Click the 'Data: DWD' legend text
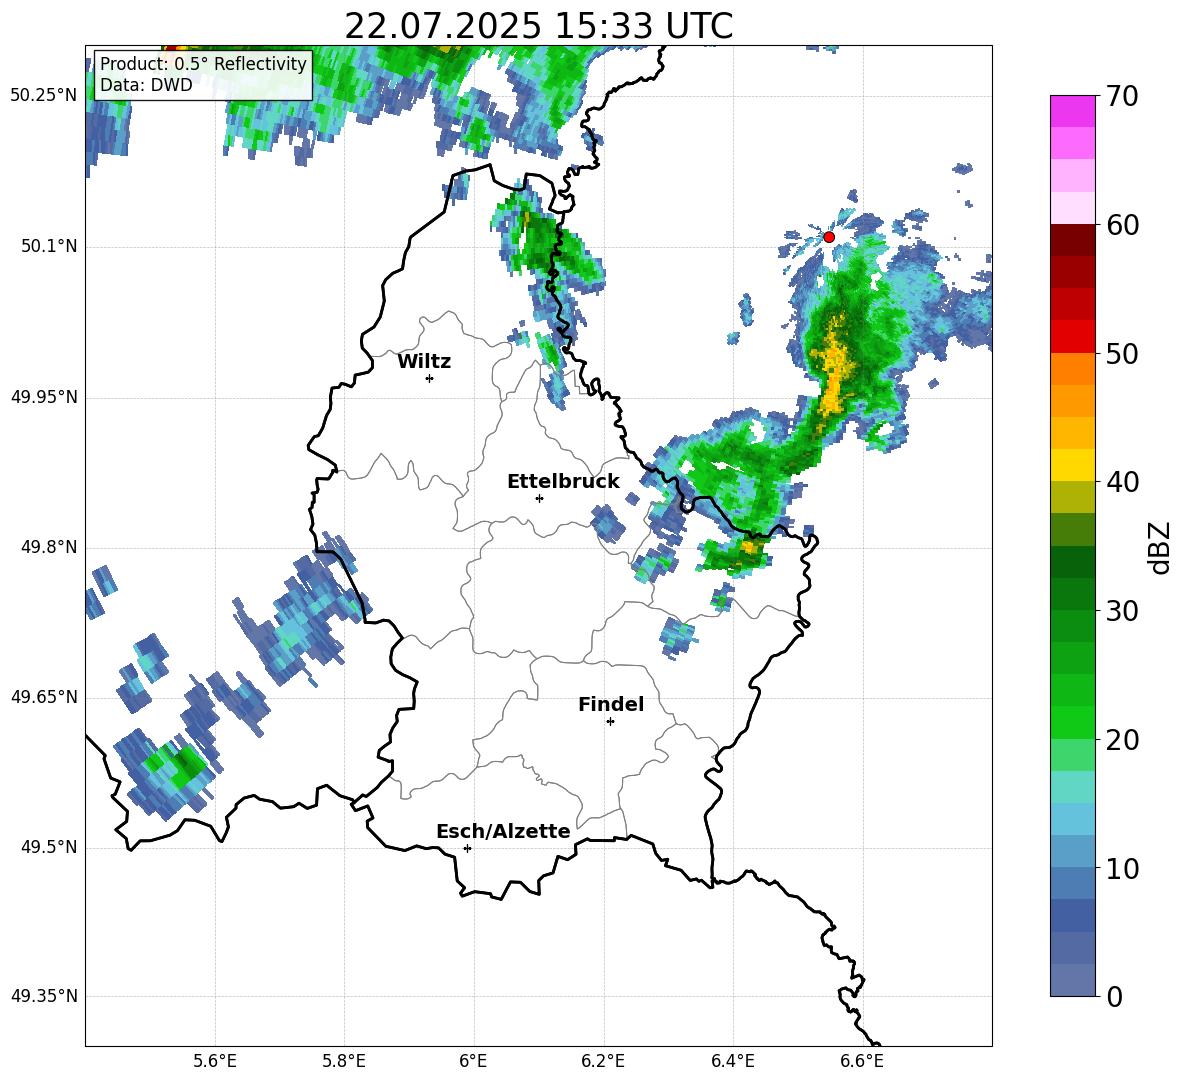 click(x=146, y=85)
